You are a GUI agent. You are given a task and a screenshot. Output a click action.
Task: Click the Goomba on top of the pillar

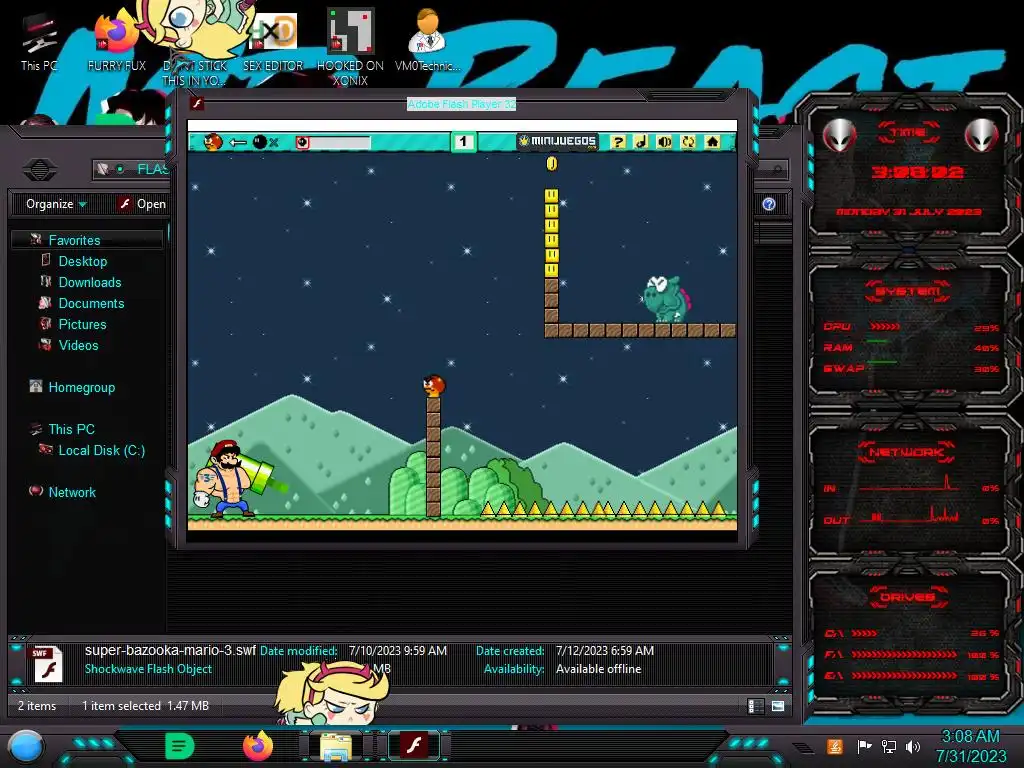434,386
